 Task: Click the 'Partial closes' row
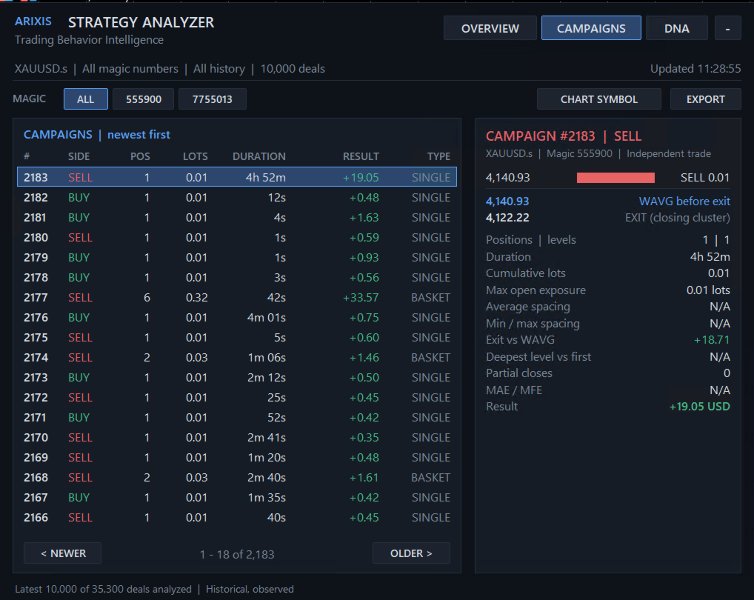tap(608, 373)
